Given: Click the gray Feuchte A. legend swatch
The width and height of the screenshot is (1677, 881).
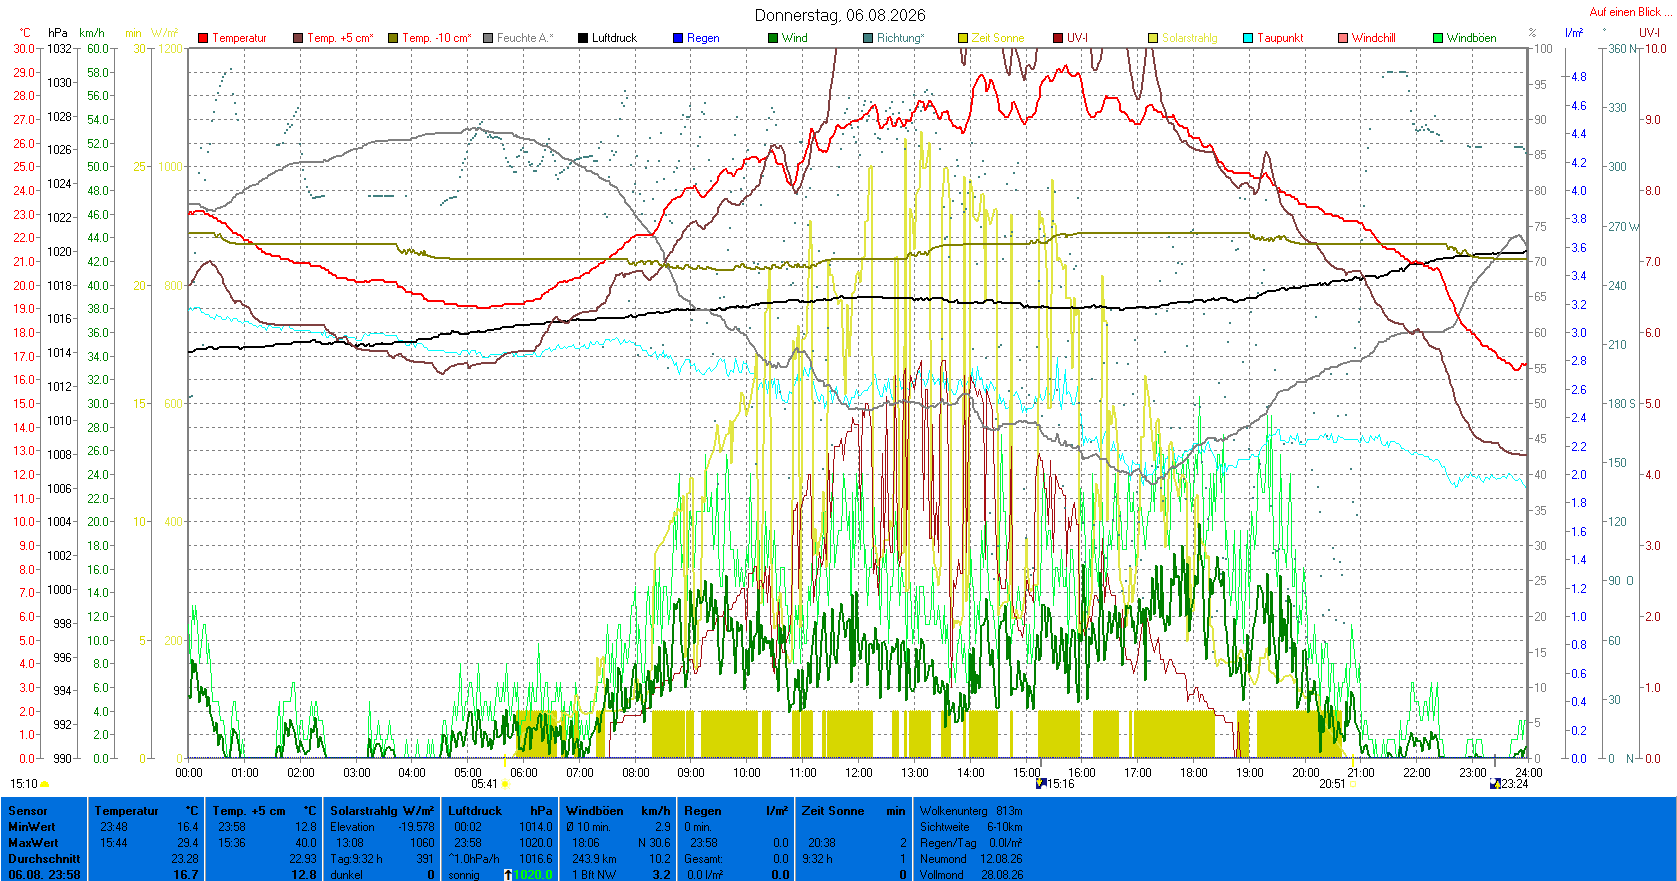Looking at the screenshot, I should coord(488,38).
